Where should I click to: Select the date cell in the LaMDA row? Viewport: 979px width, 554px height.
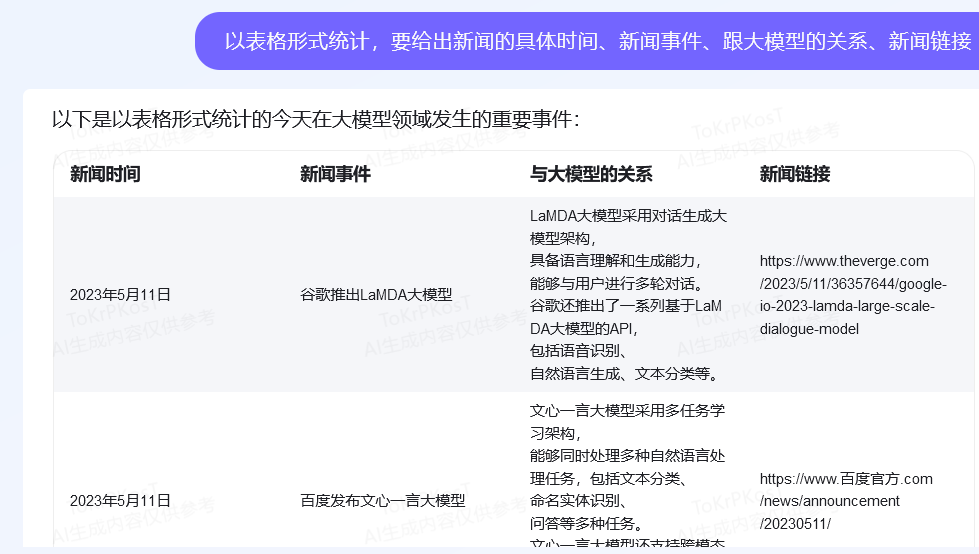pos(120,295)
